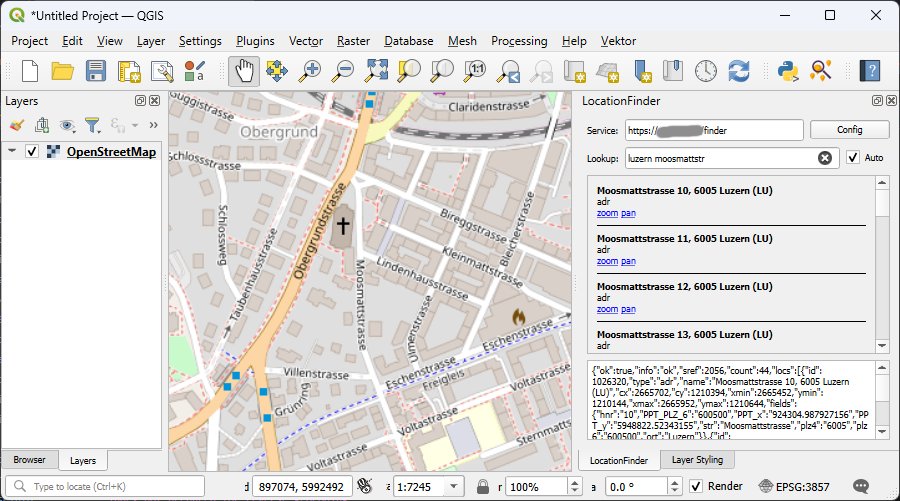
Task: Open the map scale dropdown arrow
Action: coord(454,487)
